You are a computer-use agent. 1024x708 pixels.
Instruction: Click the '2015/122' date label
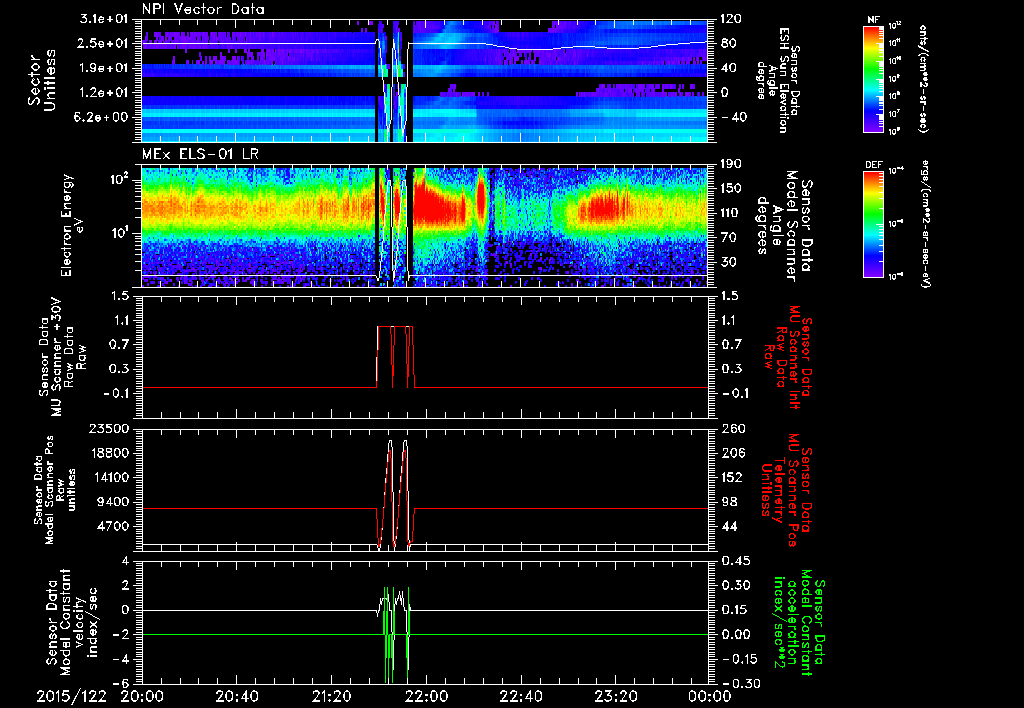71,697
